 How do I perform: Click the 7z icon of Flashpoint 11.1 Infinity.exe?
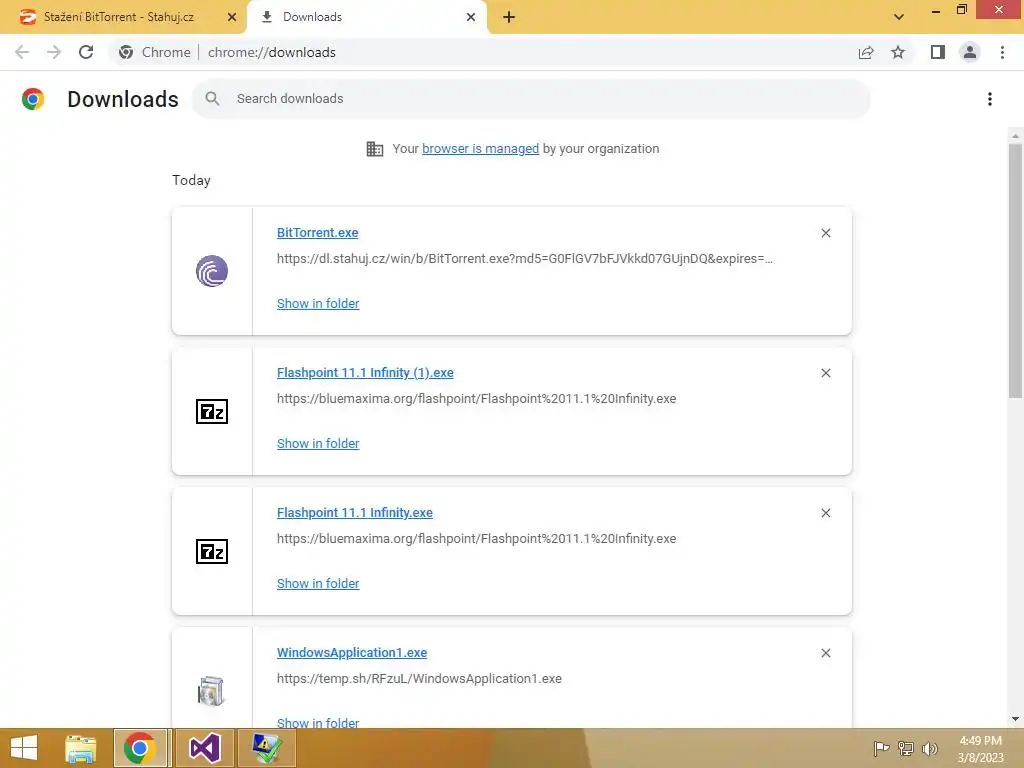coord(212,551)
